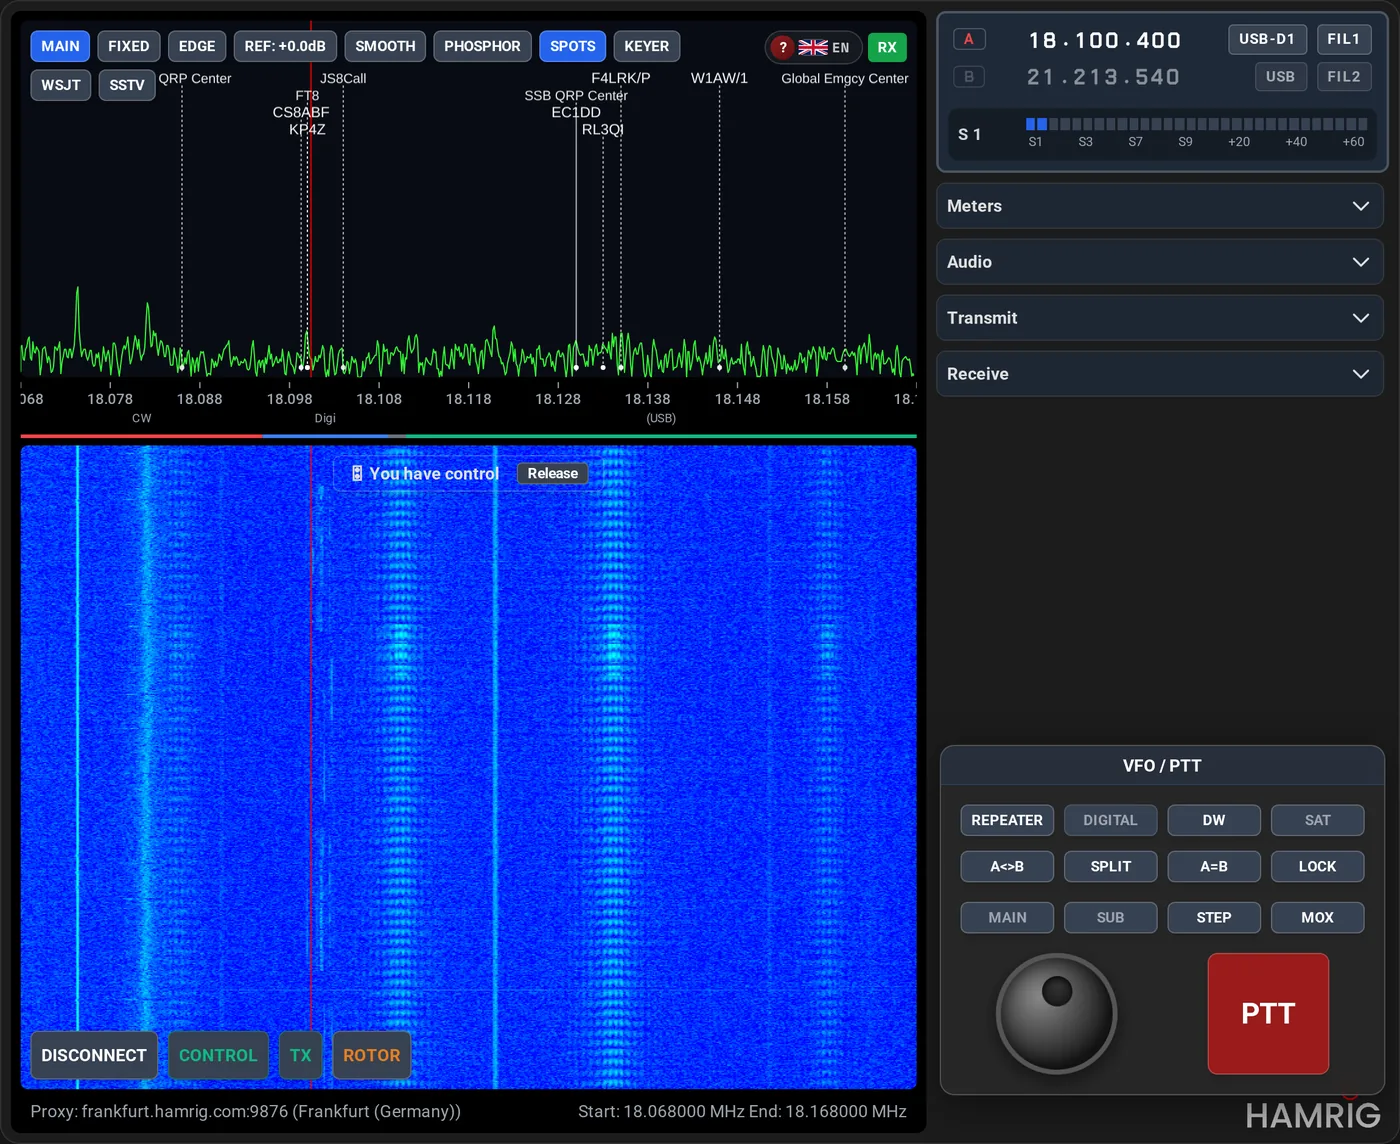This screenshot has height=1144, width=1400.
Task: Click the S-meter signal bar
Action: [x=1196, y=124]
